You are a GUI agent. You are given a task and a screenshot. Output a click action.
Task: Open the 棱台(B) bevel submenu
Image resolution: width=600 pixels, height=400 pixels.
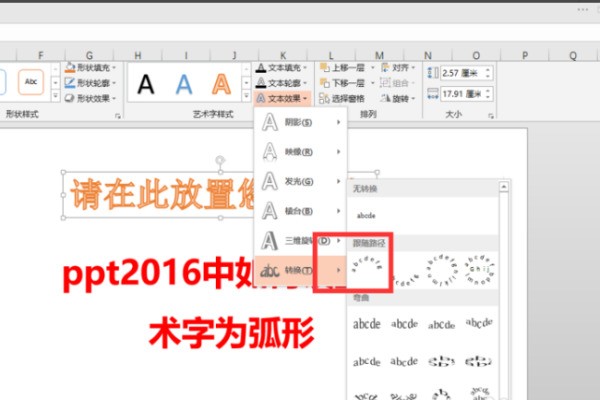(x=301, y=211)
